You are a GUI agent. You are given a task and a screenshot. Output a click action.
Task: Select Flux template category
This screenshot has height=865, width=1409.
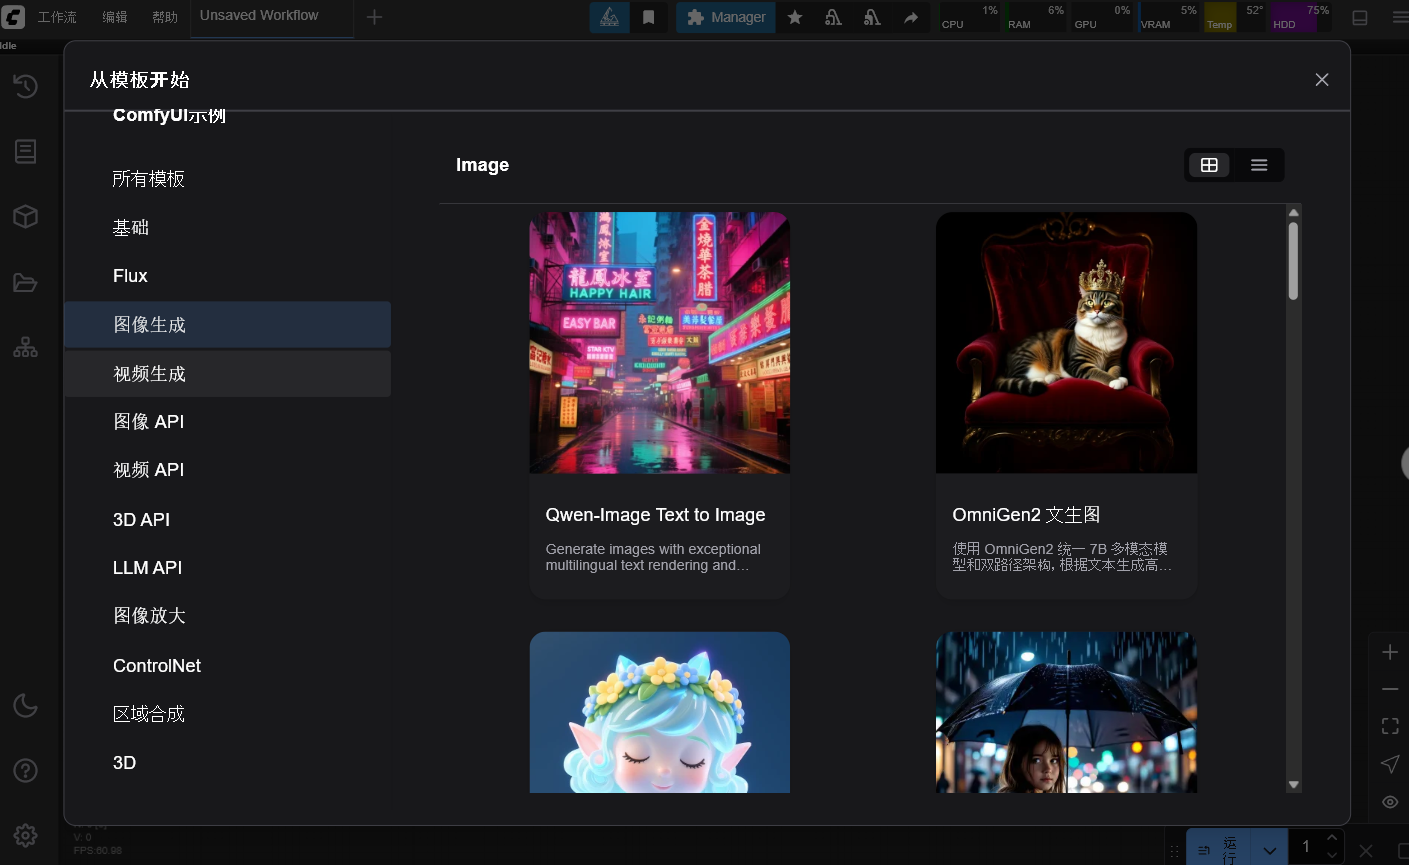click(x=228, y=276)
